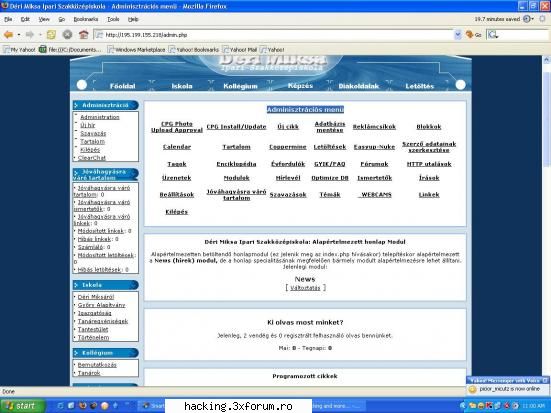Click the Főoldal navigation tab
Screen dimensions: 551x413
coord(122,86)
